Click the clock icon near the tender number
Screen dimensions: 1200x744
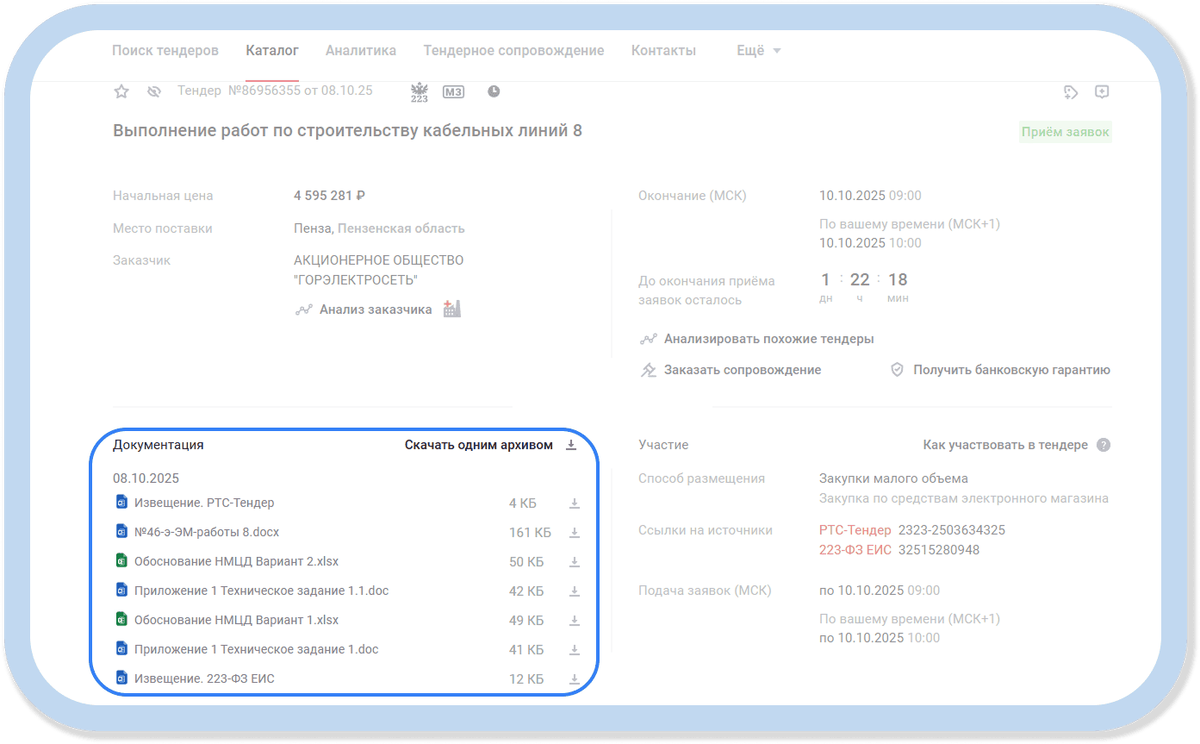(494, 91)
